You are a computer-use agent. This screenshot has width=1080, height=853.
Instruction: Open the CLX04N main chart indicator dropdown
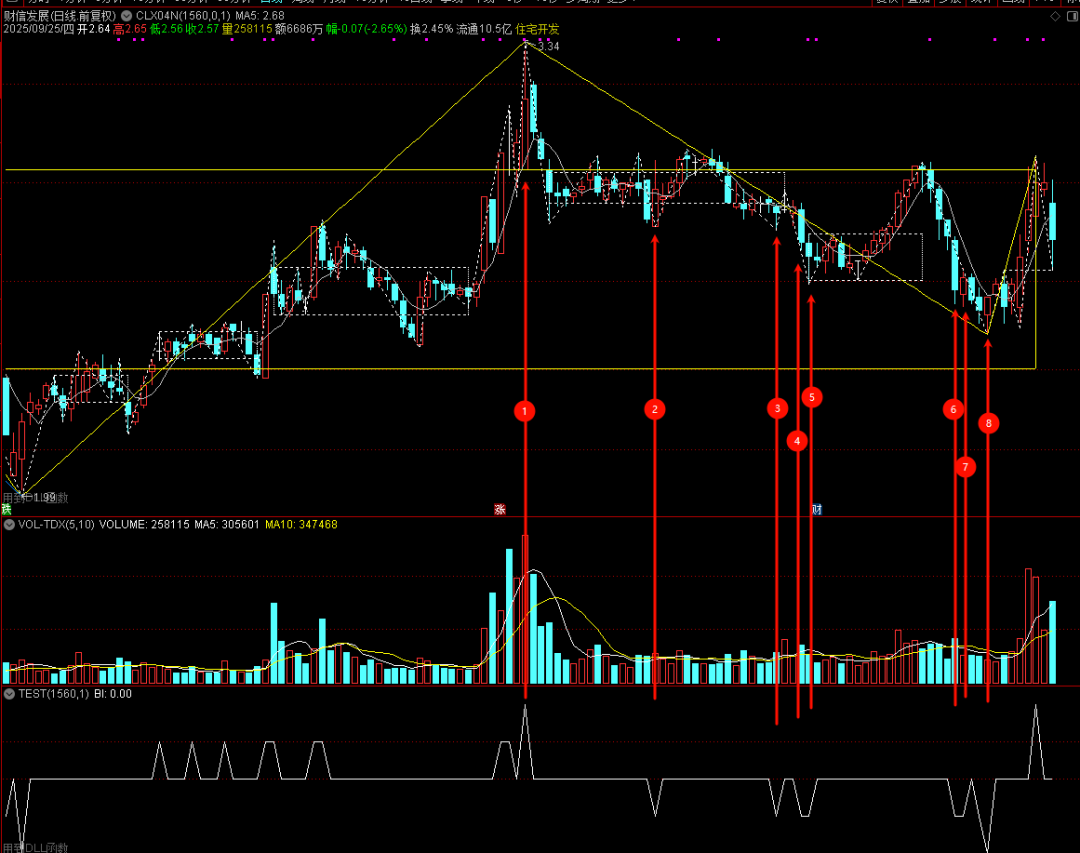(x=127, y=16)
